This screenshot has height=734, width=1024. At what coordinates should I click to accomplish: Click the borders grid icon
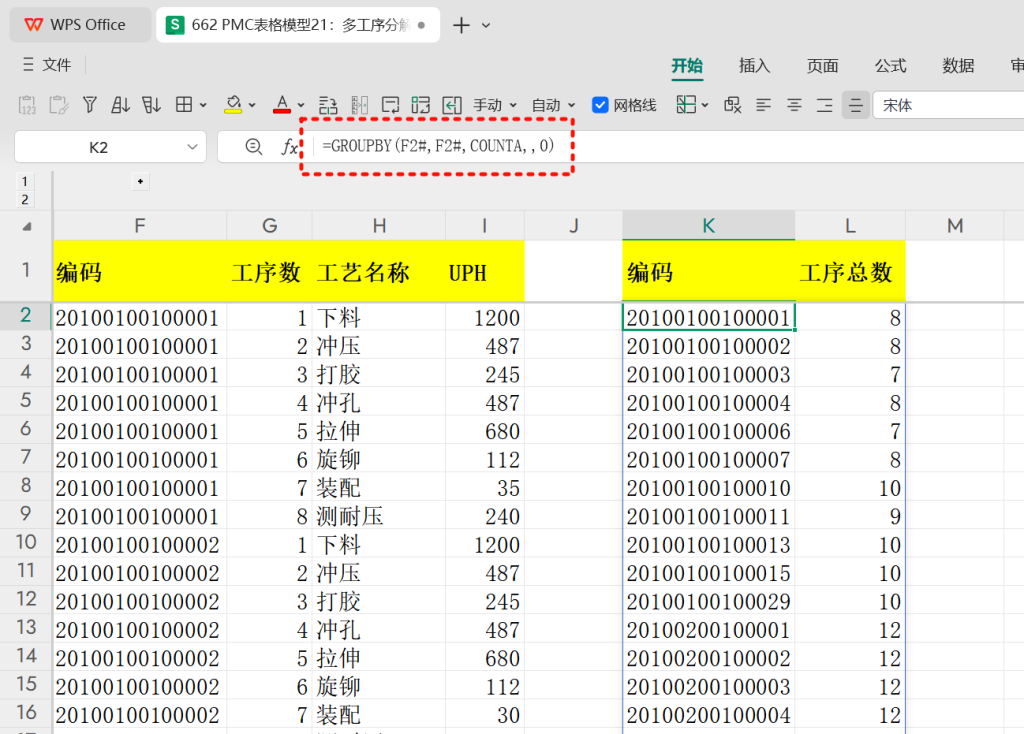[x=184, y=105]
